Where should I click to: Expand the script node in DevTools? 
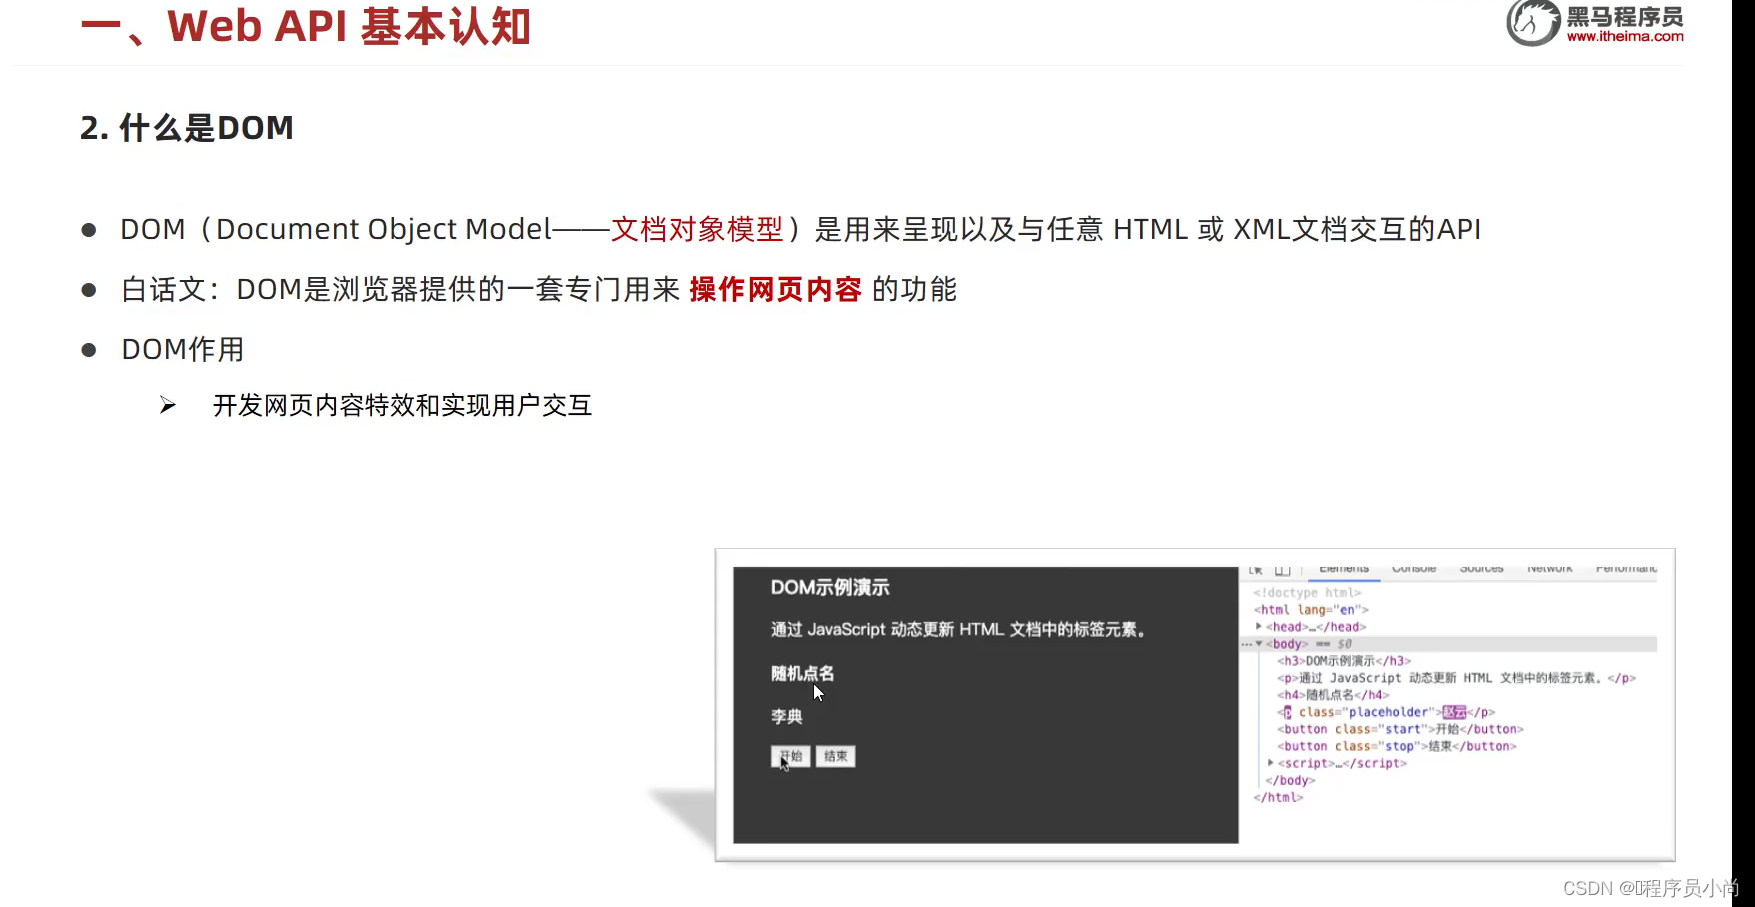1270,763
